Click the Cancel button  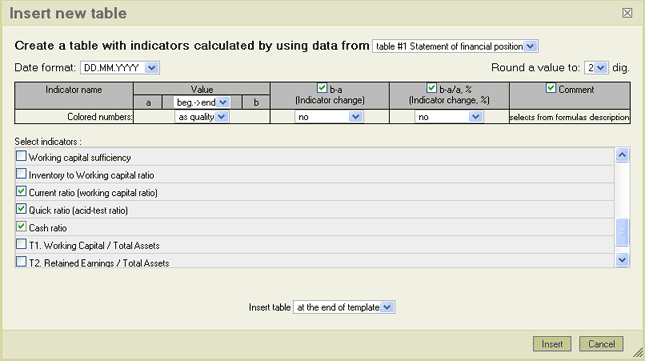601,344
